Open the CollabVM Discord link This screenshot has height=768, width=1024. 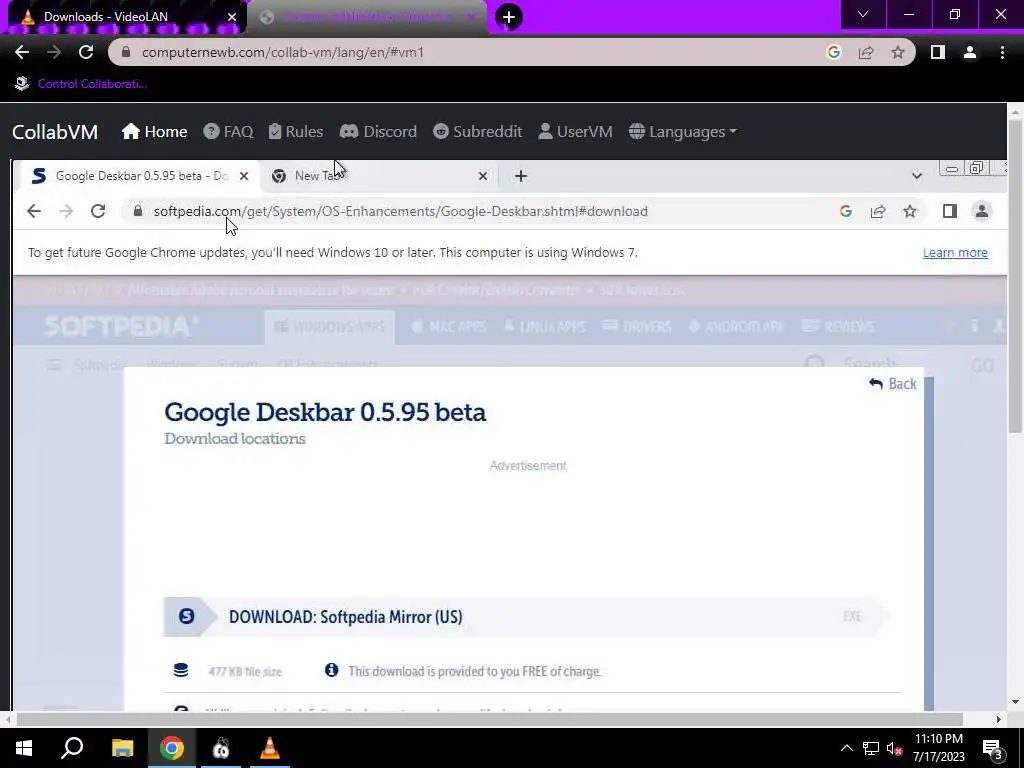378,132
